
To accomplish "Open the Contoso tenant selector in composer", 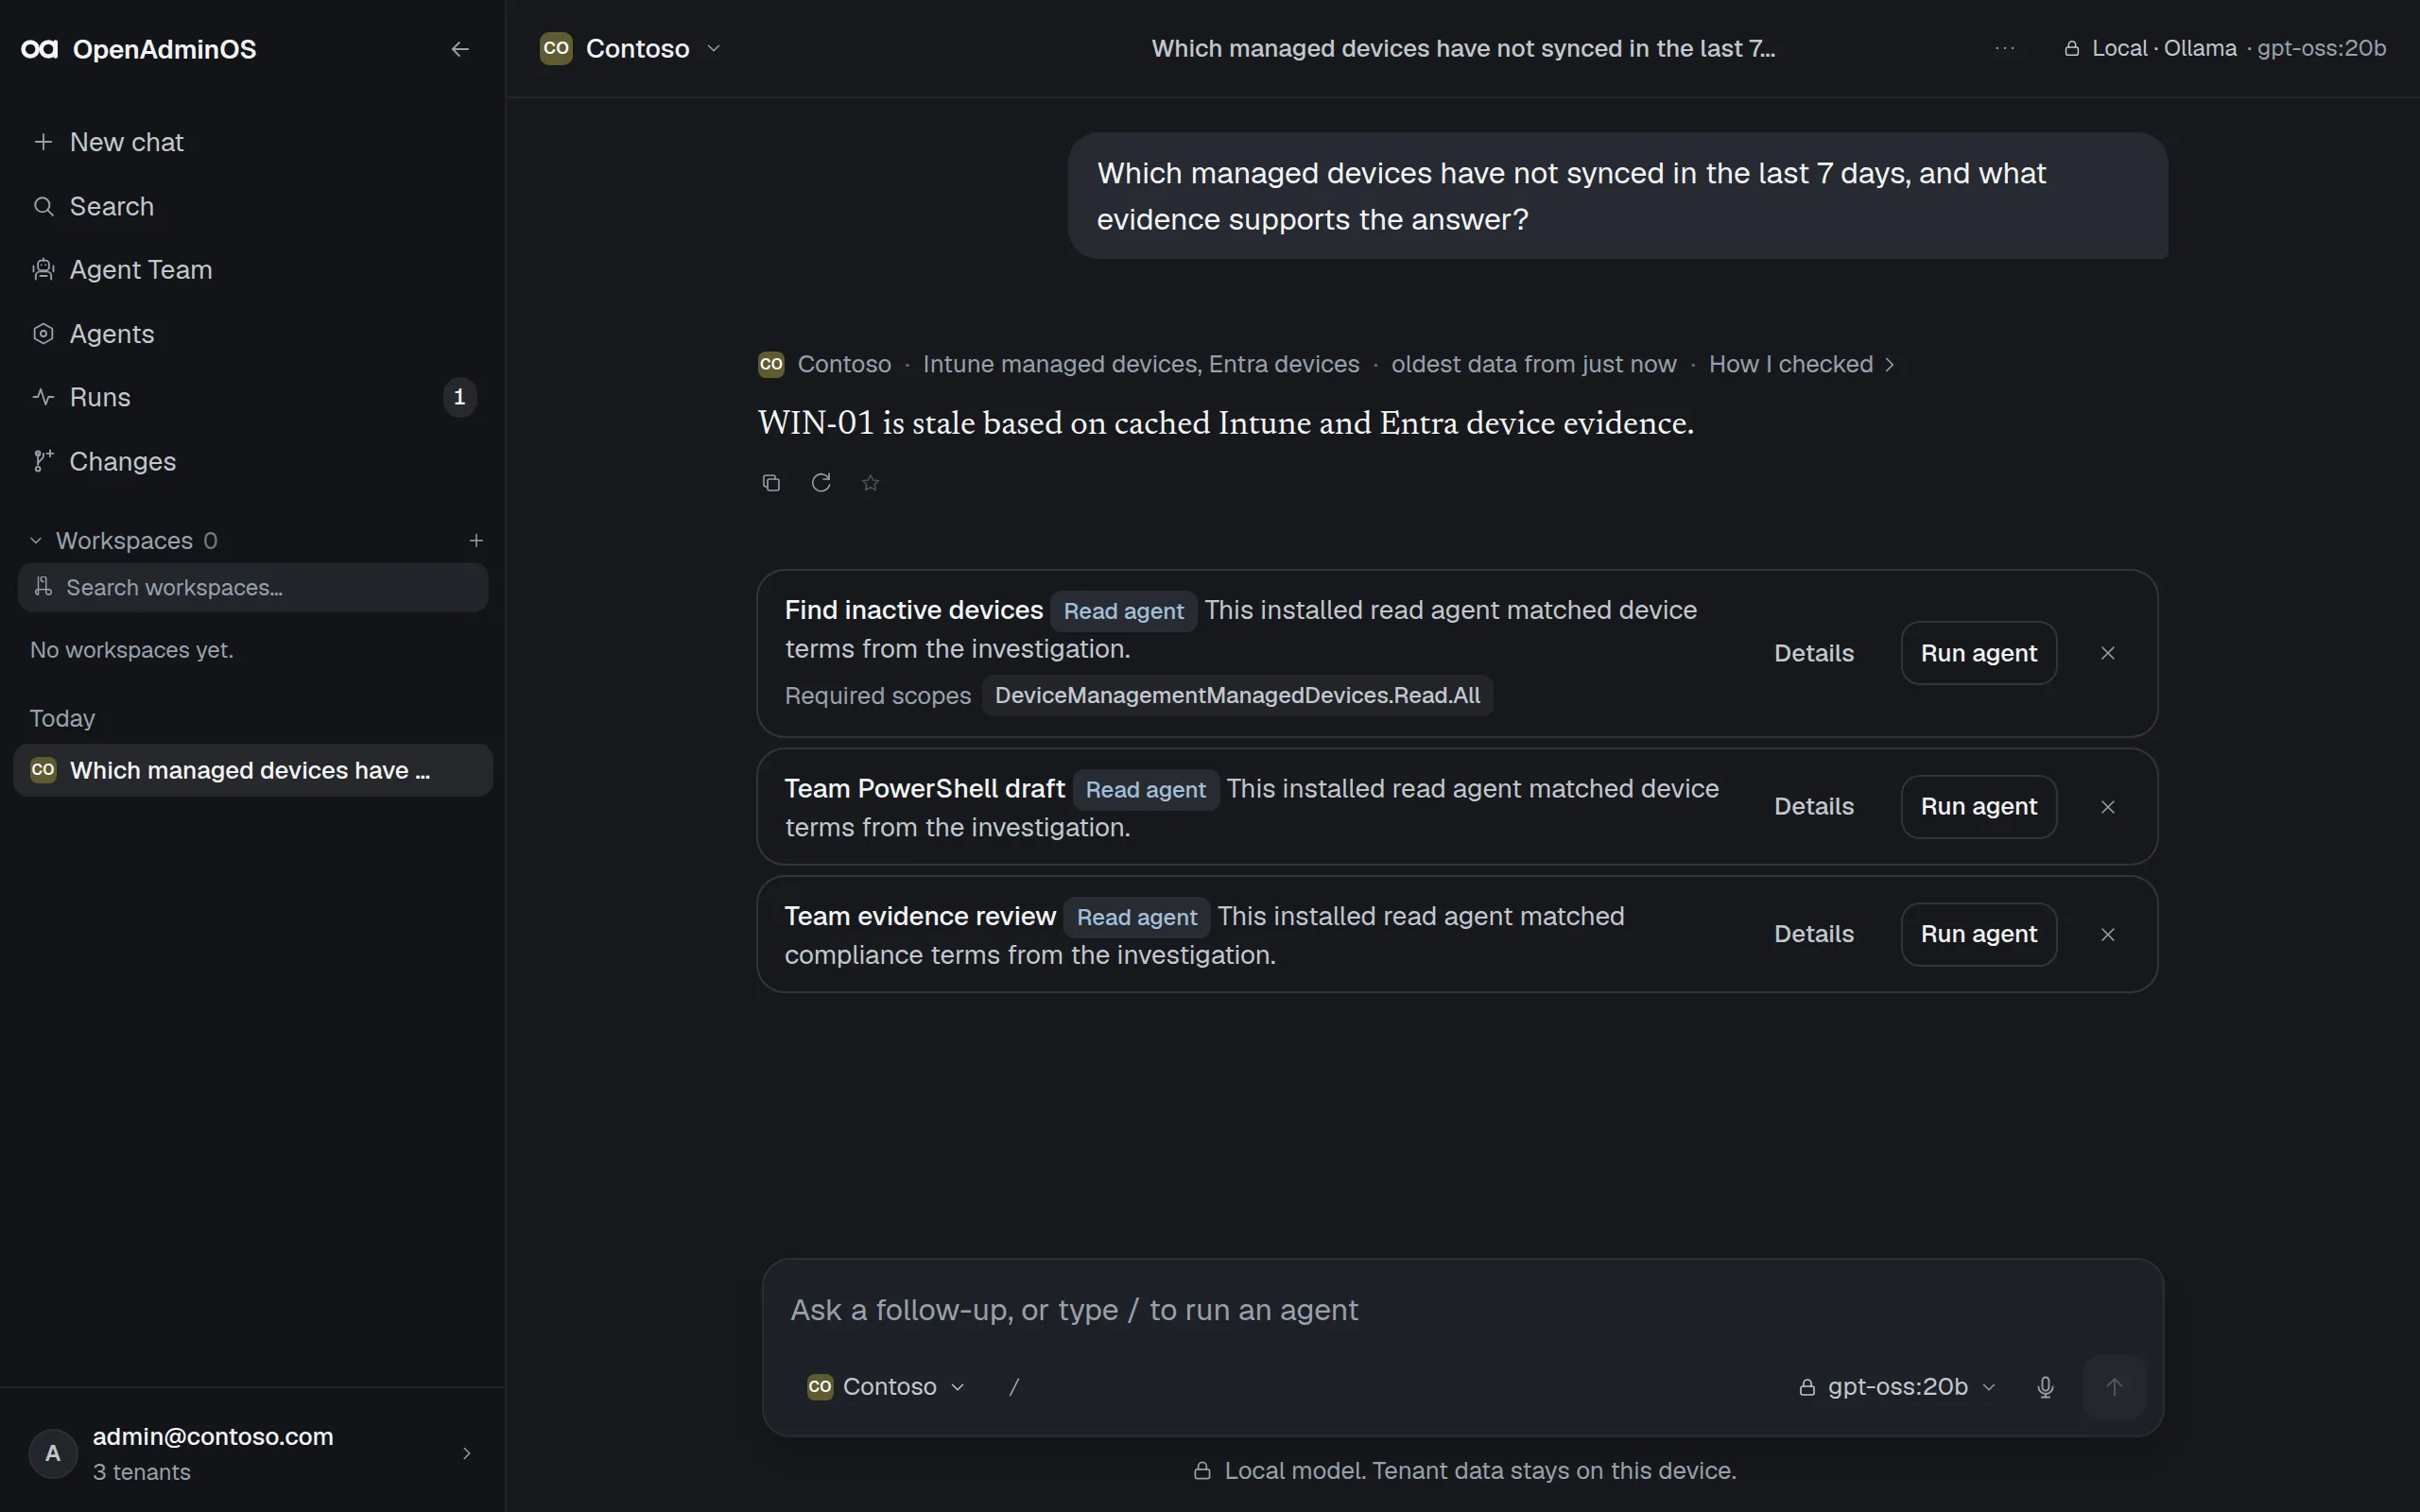I will coord(886,1387).
